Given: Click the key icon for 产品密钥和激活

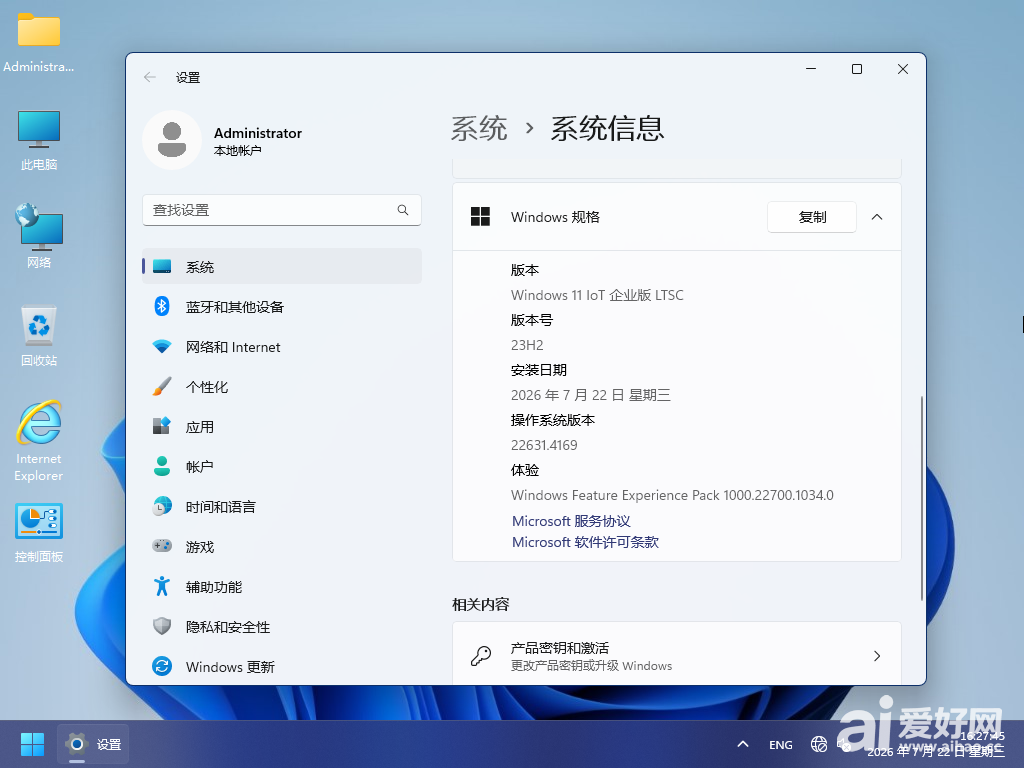Looking at the screenshot, I should (481, 655).
